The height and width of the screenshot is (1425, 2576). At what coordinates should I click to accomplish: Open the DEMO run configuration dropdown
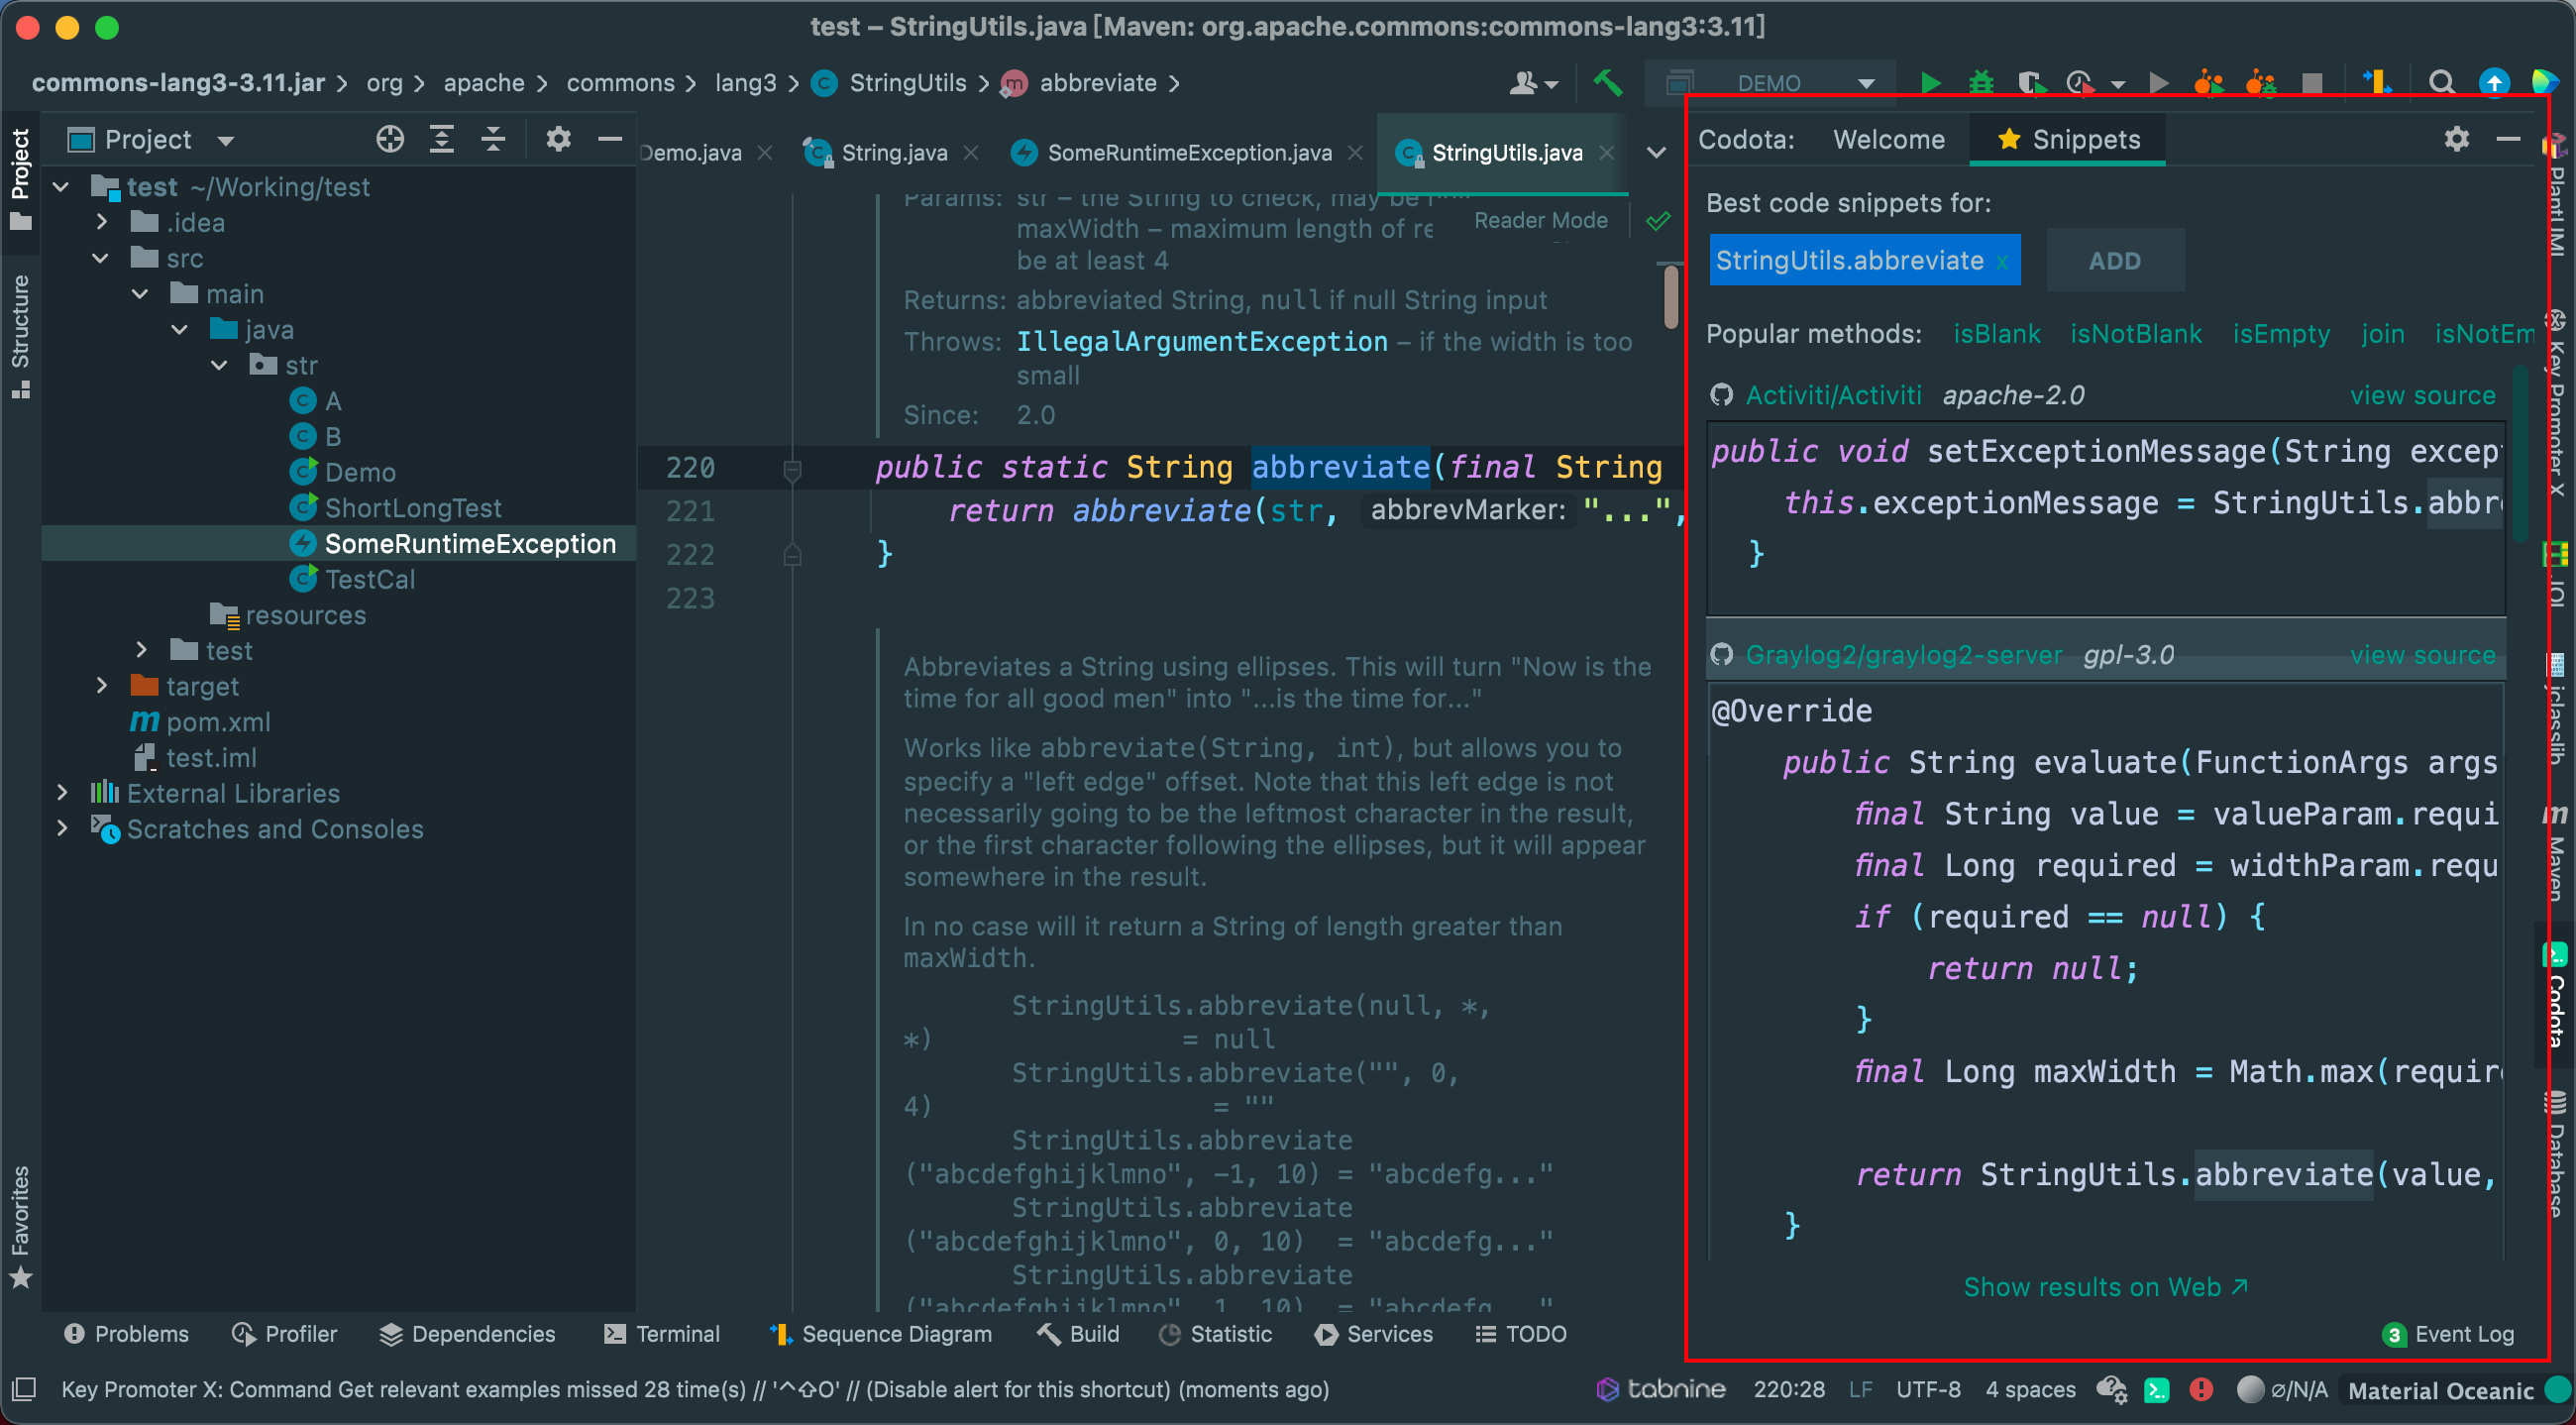(1865, 83)
